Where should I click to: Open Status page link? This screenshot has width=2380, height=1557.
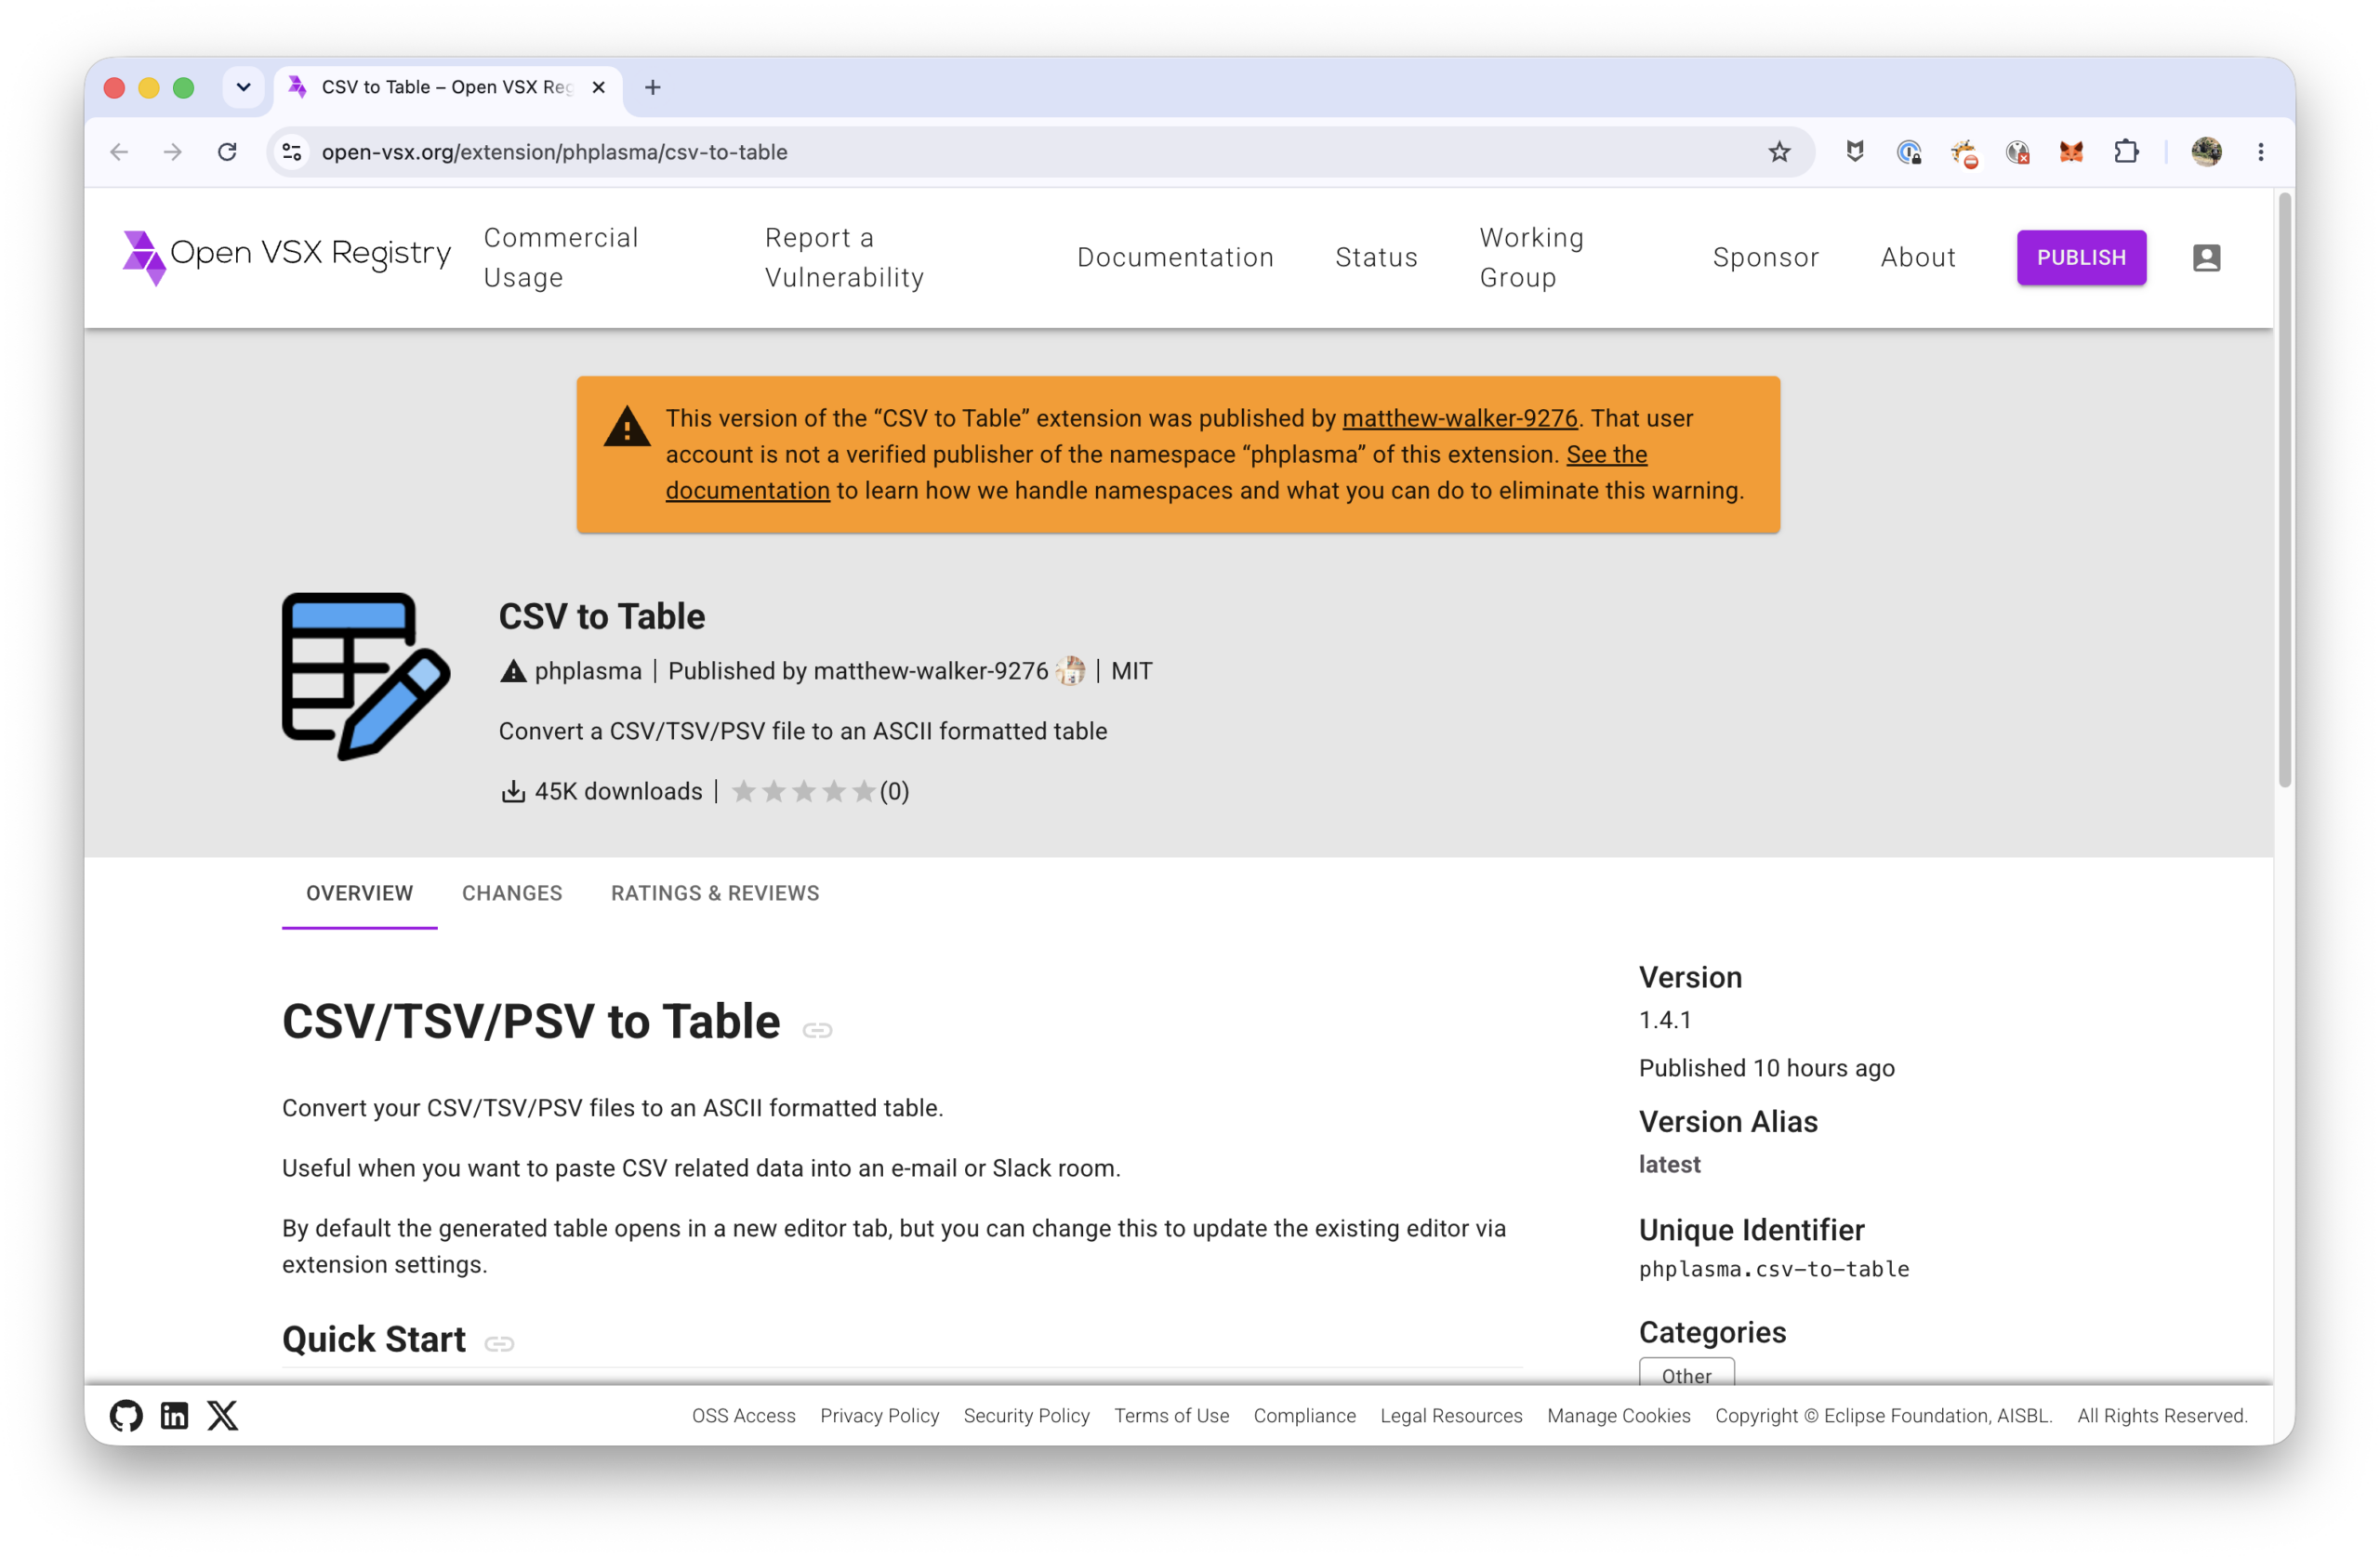point(1376,257)
